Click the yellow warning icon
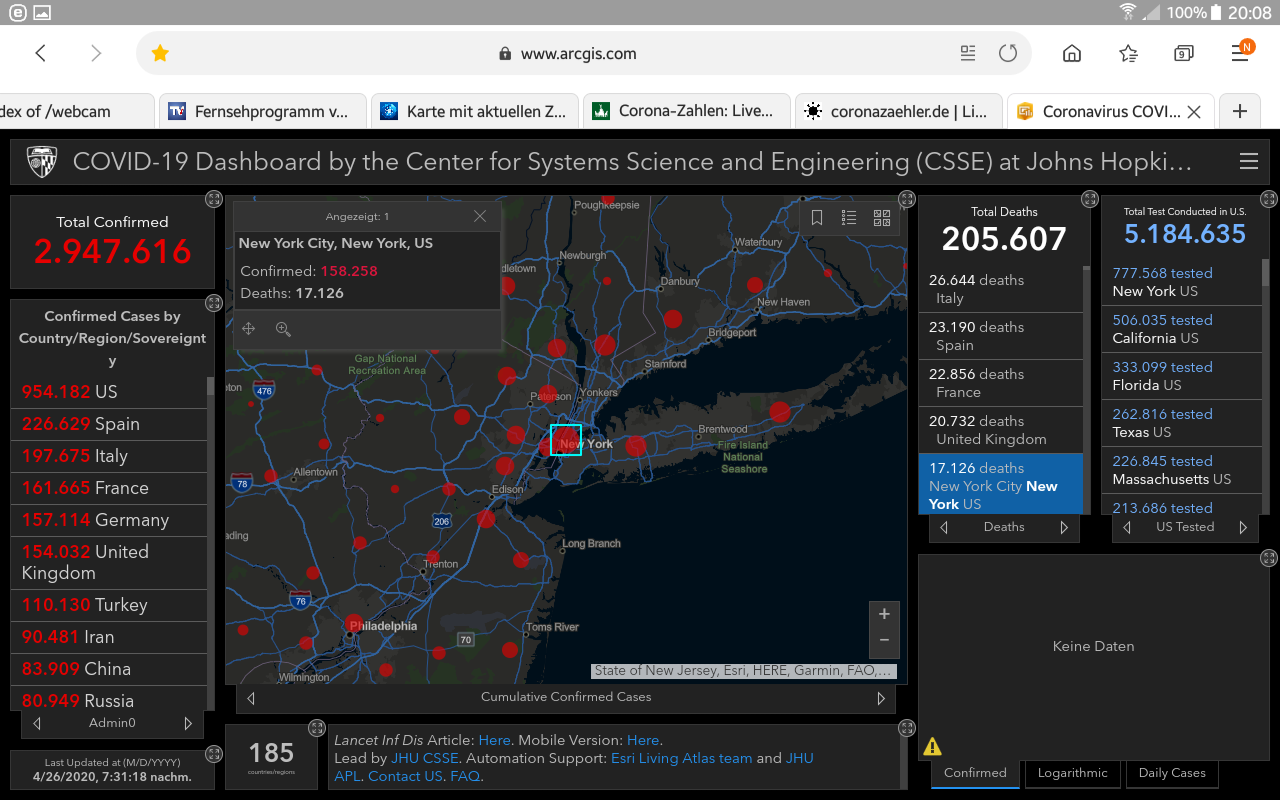This screenshot has height=800, width=1280. click(932, 746)
